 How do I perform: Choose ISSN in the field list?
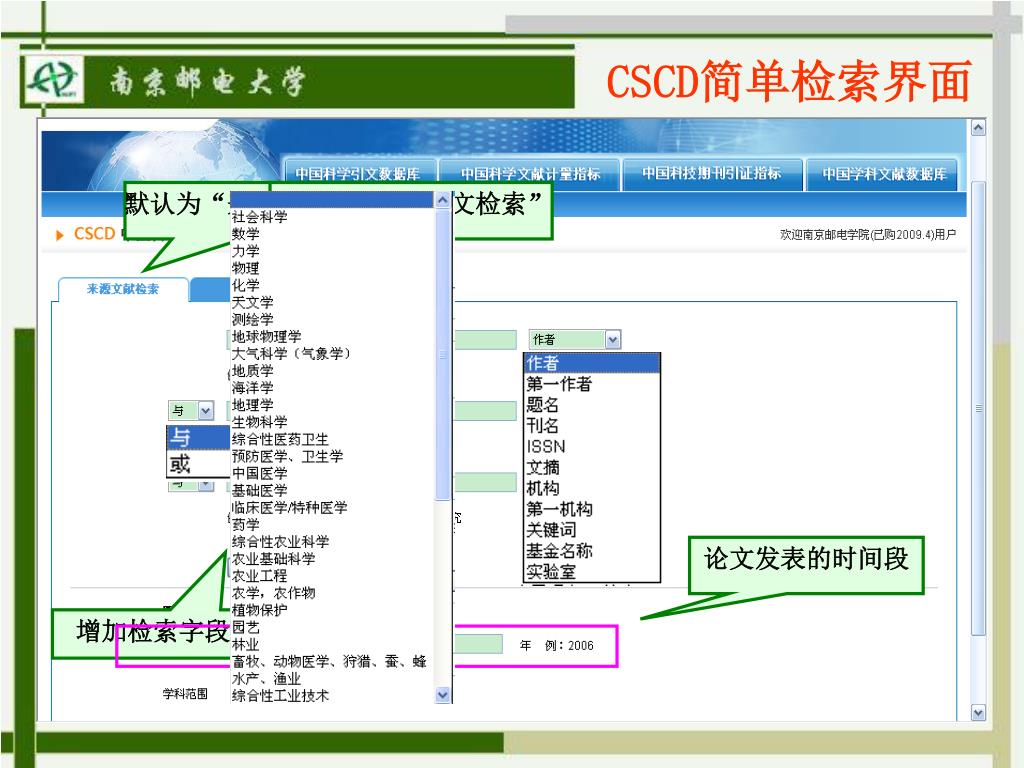[x=592, y=447]
